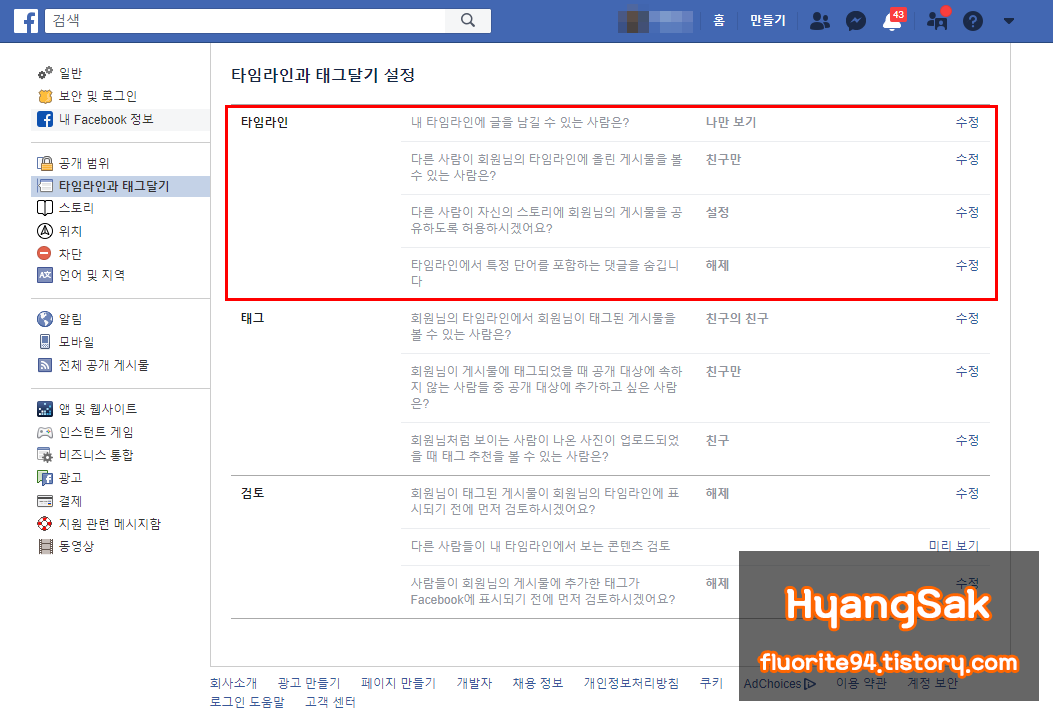Open 광고 만들기 footer link
This screenshot has height=720, width=1053.
tap(309, 683)
